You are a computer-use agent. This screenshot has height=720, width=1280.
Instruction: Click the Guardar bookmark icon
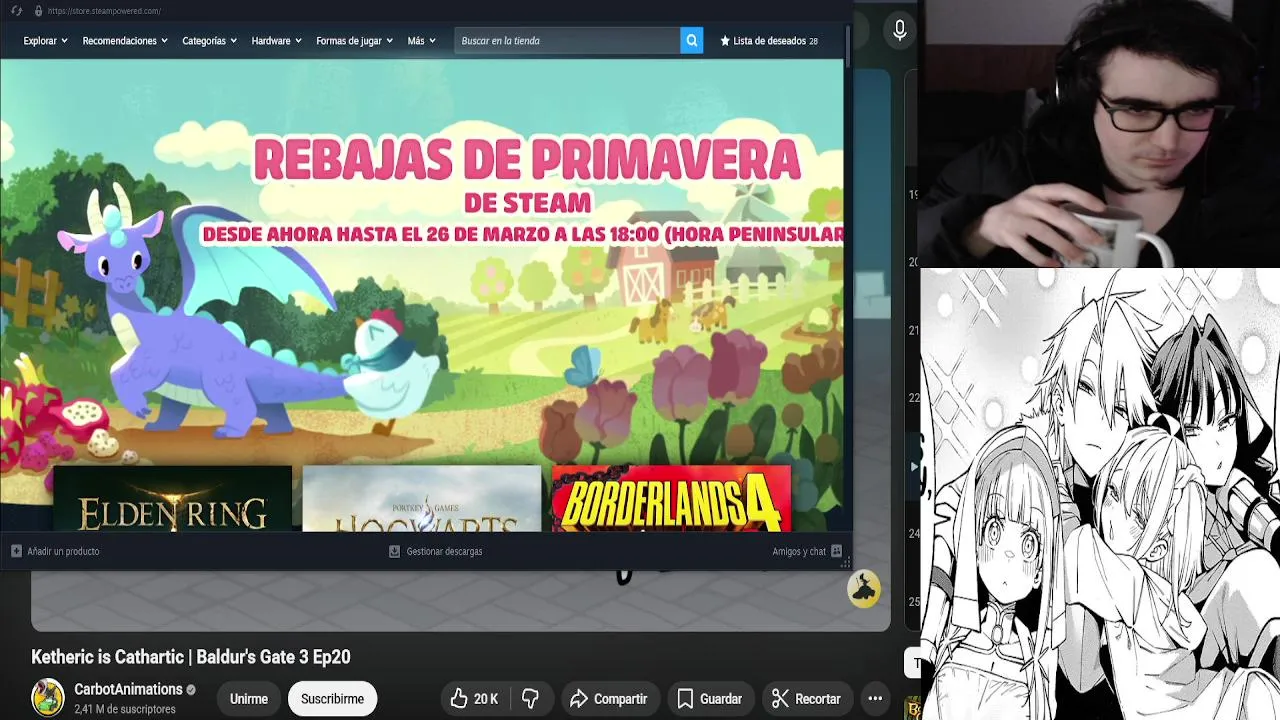[x=685, y=699]
